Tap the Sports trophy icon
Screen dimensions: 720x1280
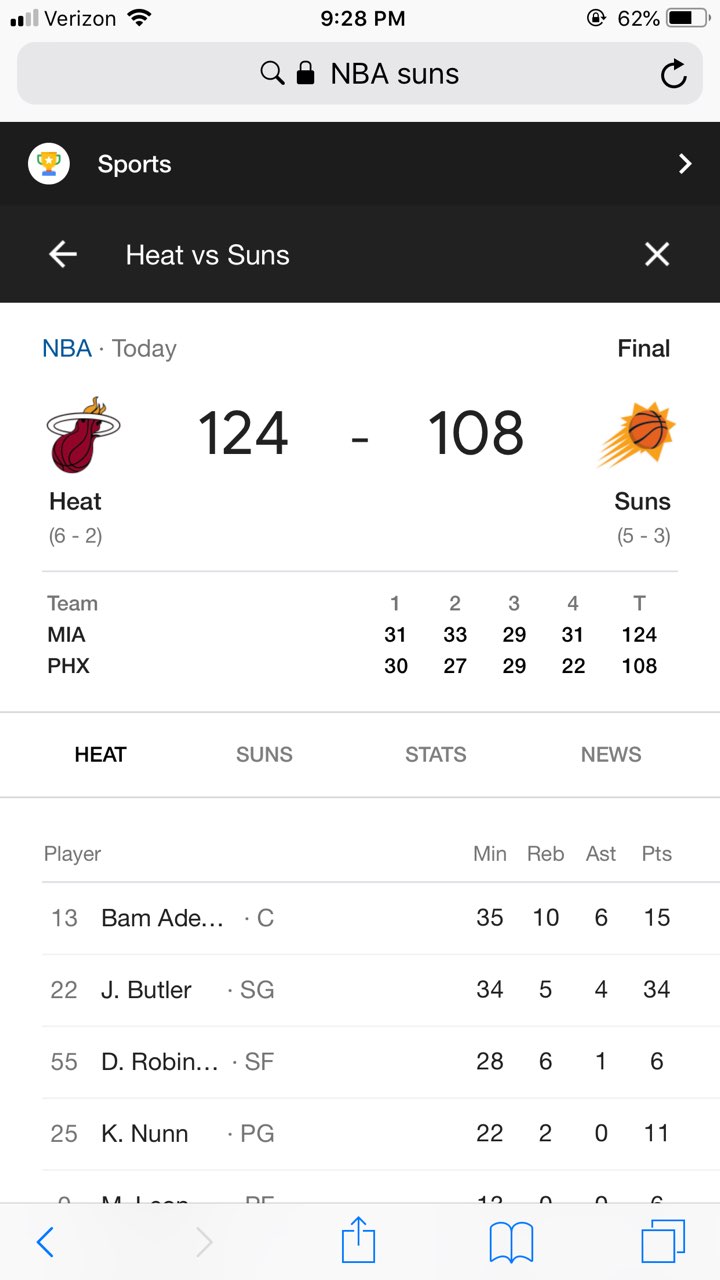(x=49, y=164)
